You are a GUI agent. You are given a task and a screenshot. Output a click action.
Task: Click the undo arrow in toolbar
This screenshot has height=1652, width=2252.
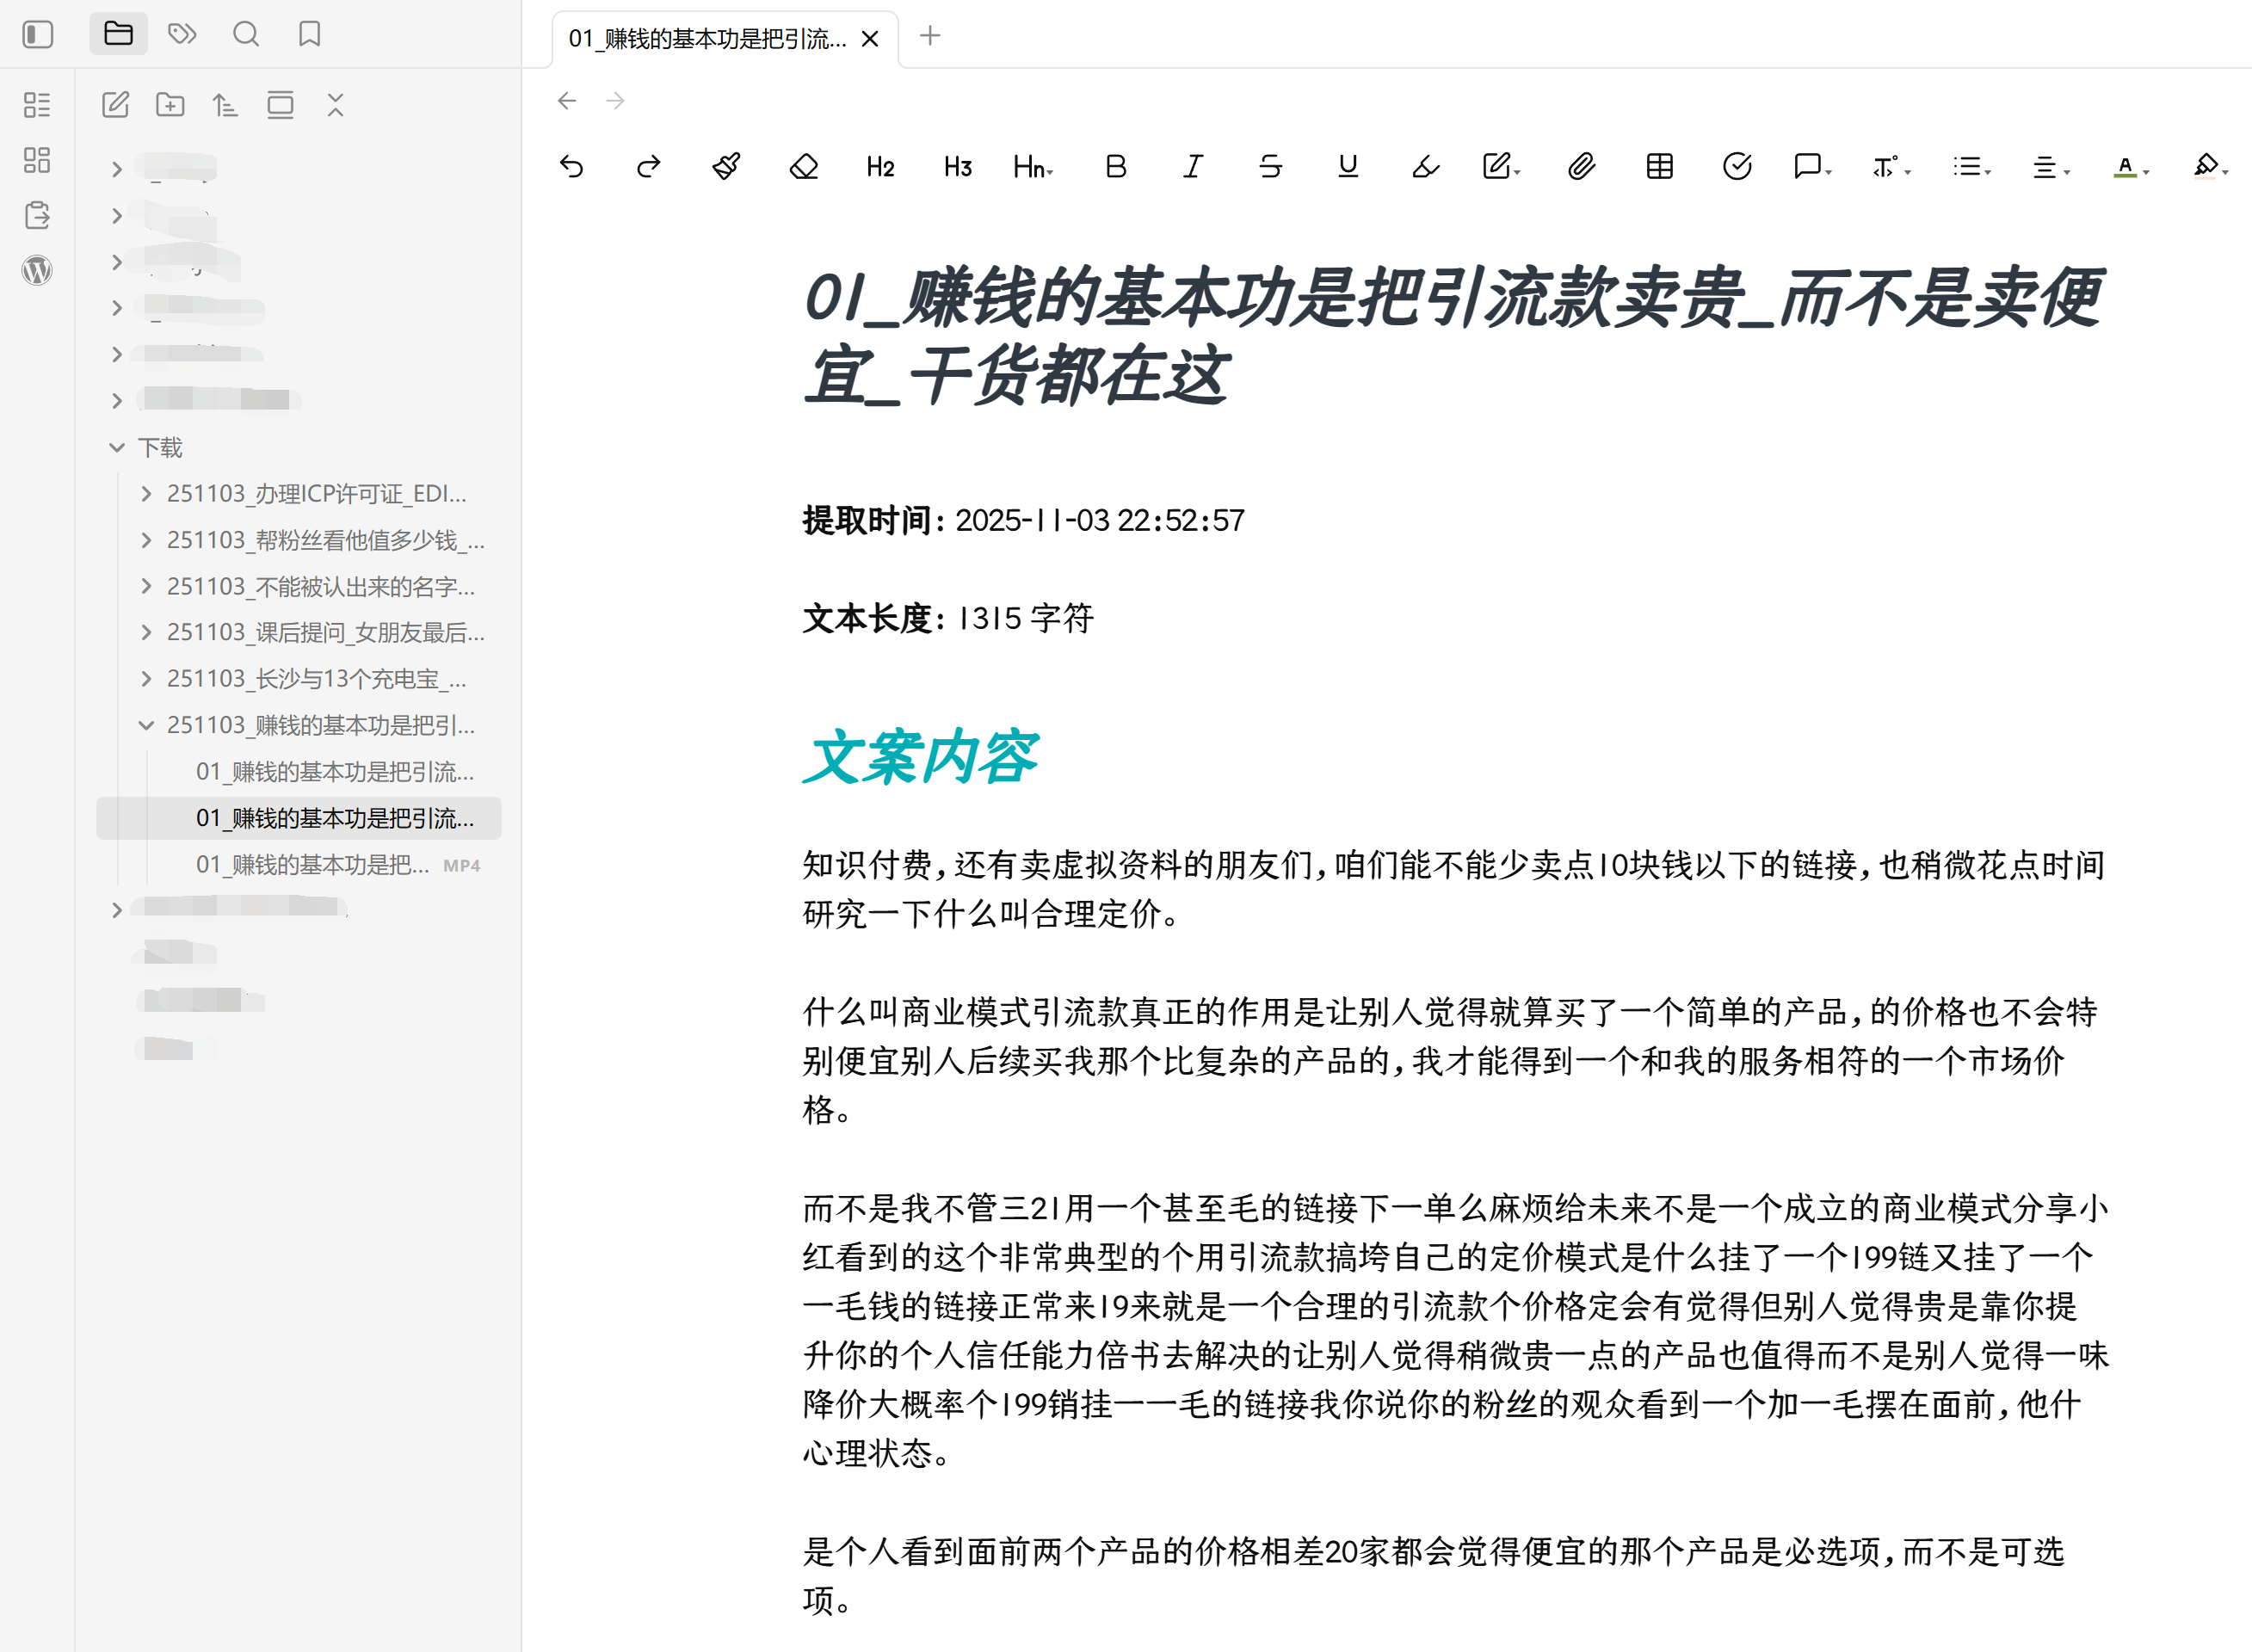pos(571,166)
